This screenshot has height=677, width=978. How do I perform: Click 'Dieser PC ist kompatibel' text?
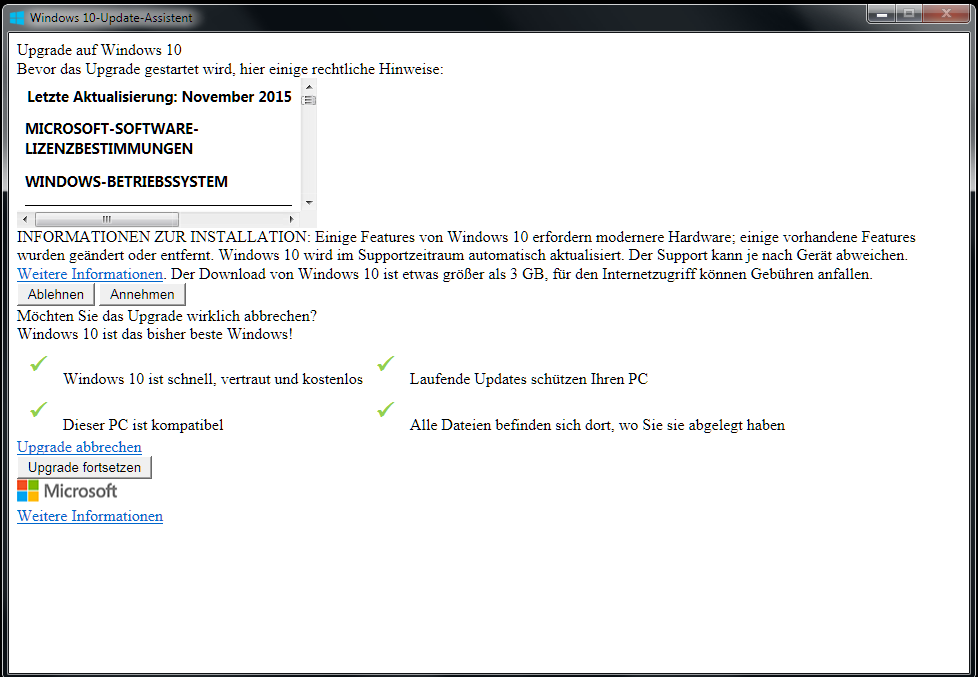click(x=143, y=425)
